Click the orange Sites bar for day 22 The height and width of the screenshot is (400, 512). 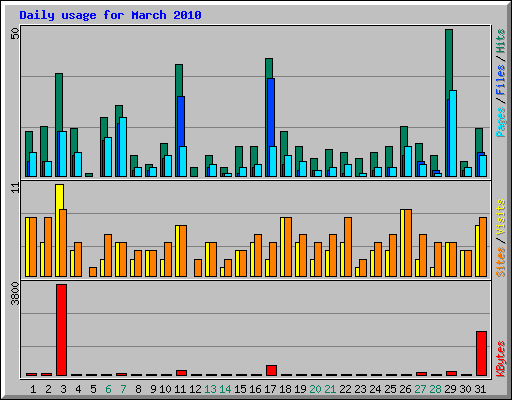[x=348, y=247]
